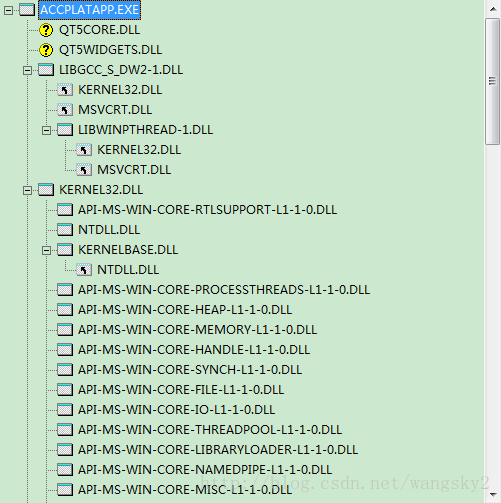Collapse the LIBWINPTHREAD-1.DLL node
This screenshot has width=501, height=503.
[46, 130]
